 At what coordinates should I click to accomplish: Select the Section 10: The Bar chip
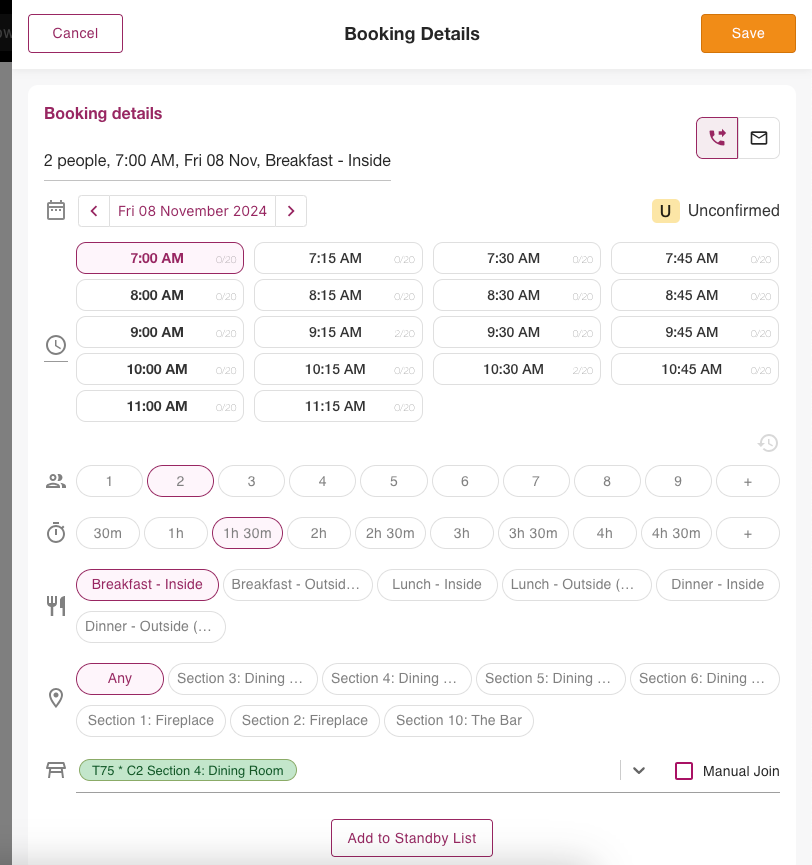tap(458, 720)
